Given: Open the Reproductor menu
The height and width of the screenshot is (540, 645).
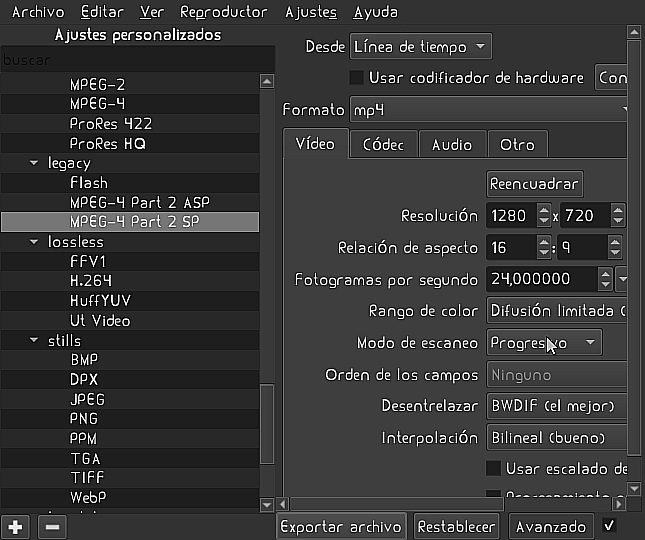Looking at the screenshot, I should [x=224, y=12].
